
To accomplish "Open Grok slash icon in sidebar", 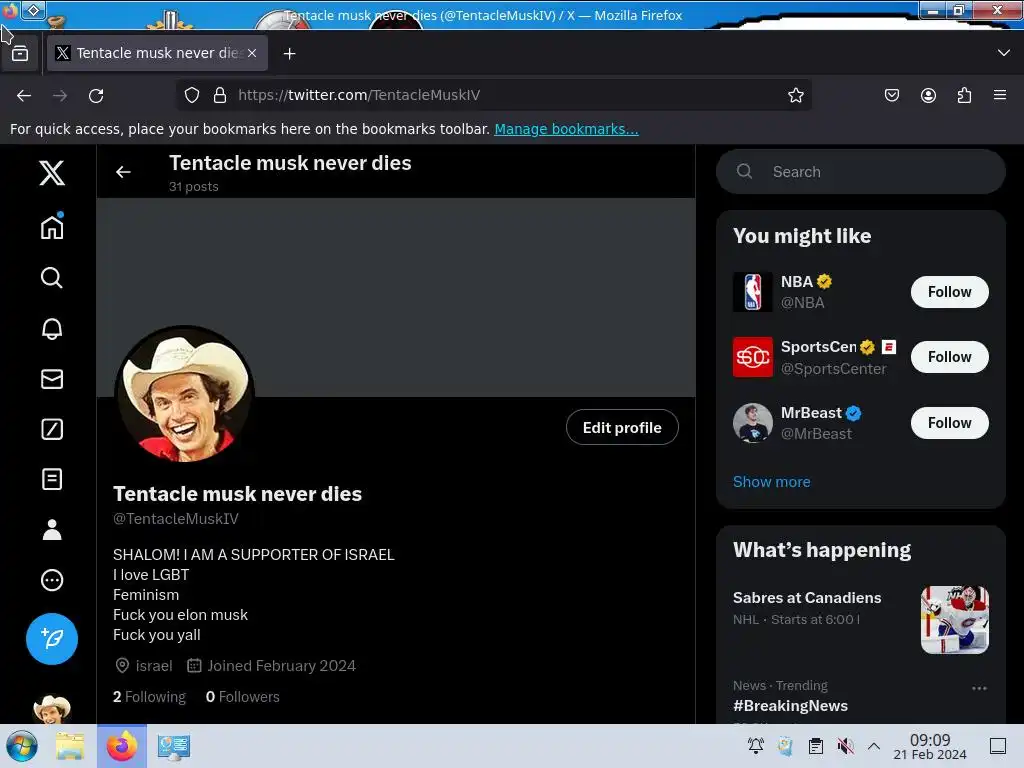I will [52, 429].
